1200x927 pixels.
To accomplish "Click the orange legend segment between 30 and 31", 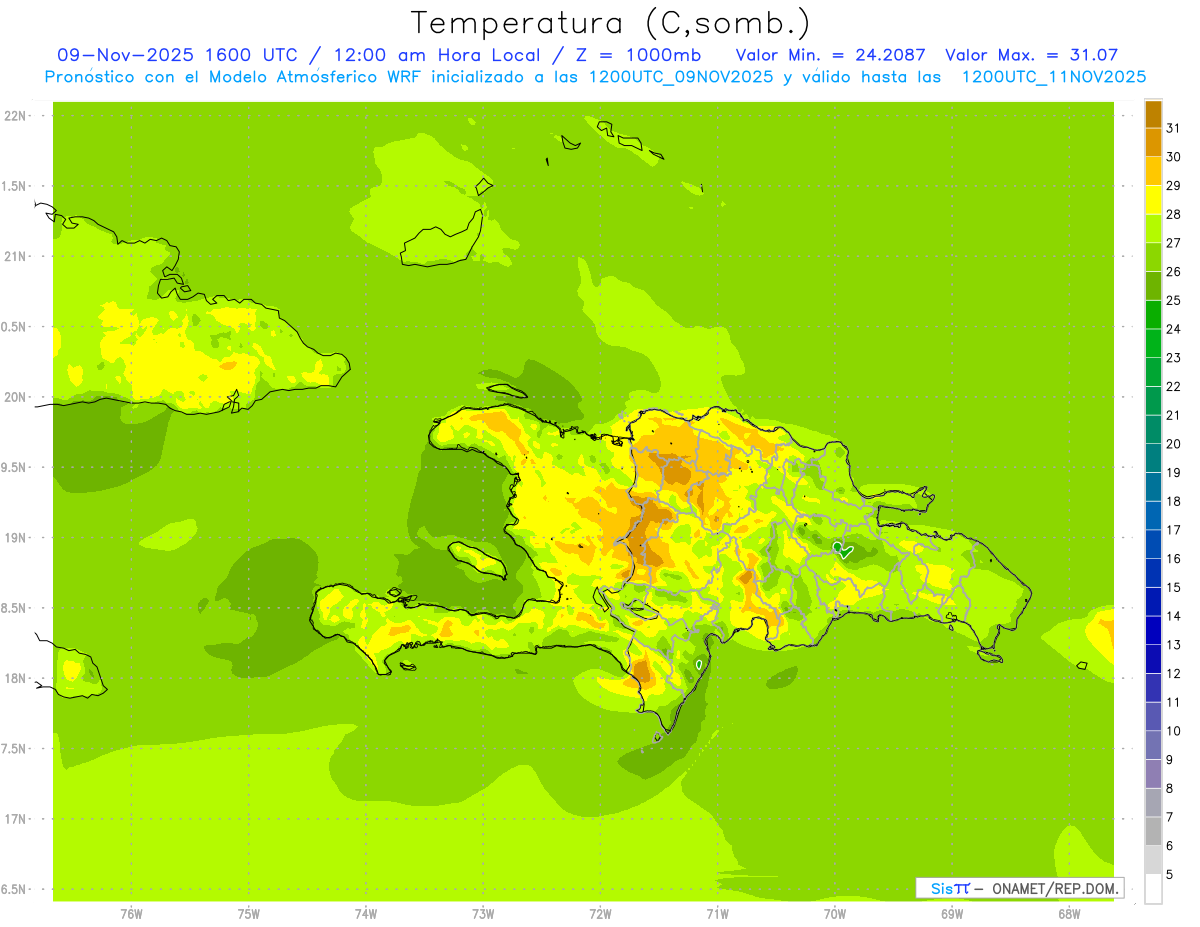I will pos(1153,142).
